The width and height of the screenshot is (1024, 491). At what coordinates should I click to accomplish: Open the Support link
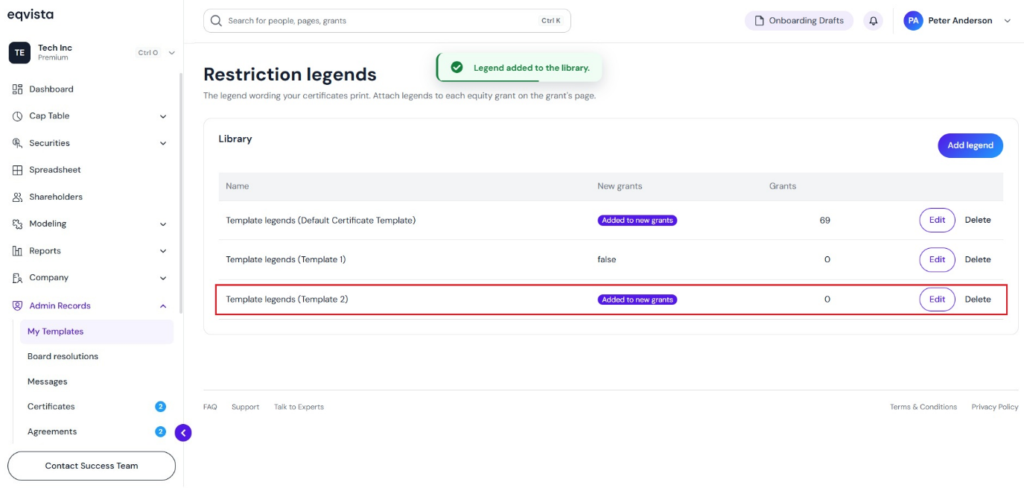[x=245, y=407]
